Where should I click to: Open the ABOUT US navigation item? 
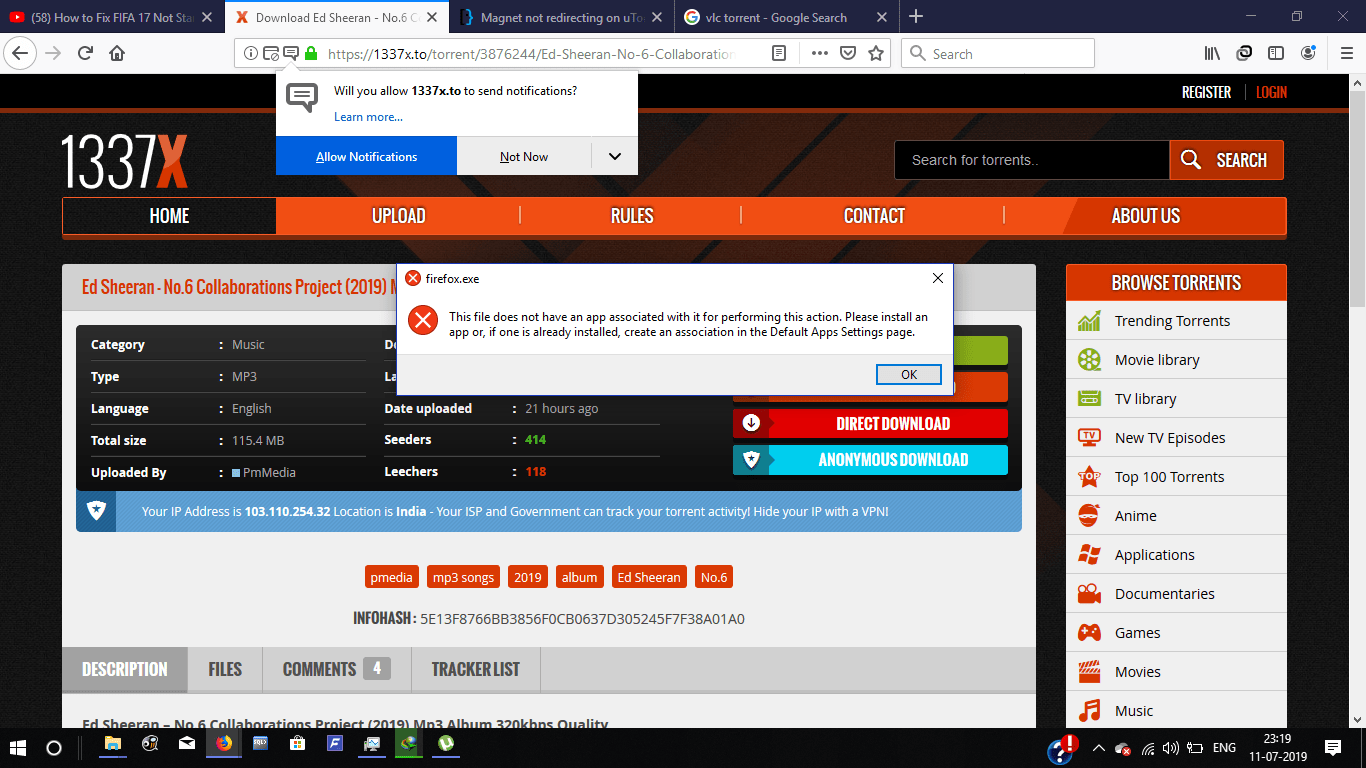pos(1146,216)
